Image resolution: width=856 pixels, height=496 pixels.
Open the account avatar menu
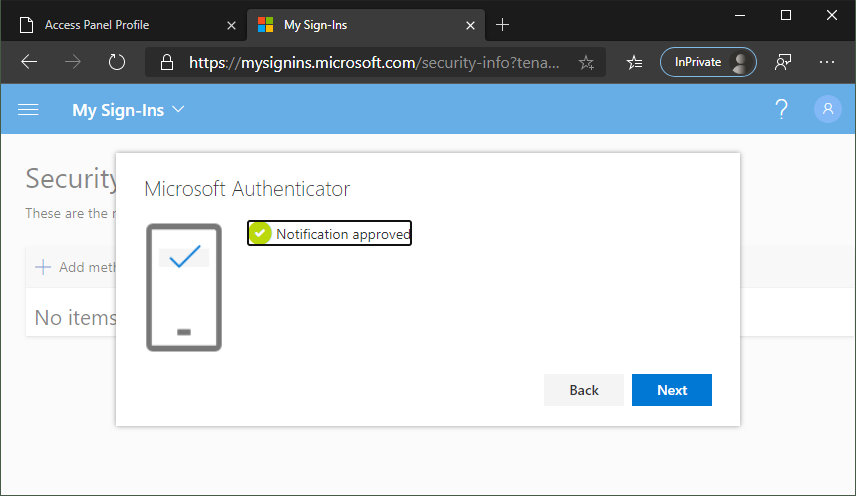coord(828,109)
